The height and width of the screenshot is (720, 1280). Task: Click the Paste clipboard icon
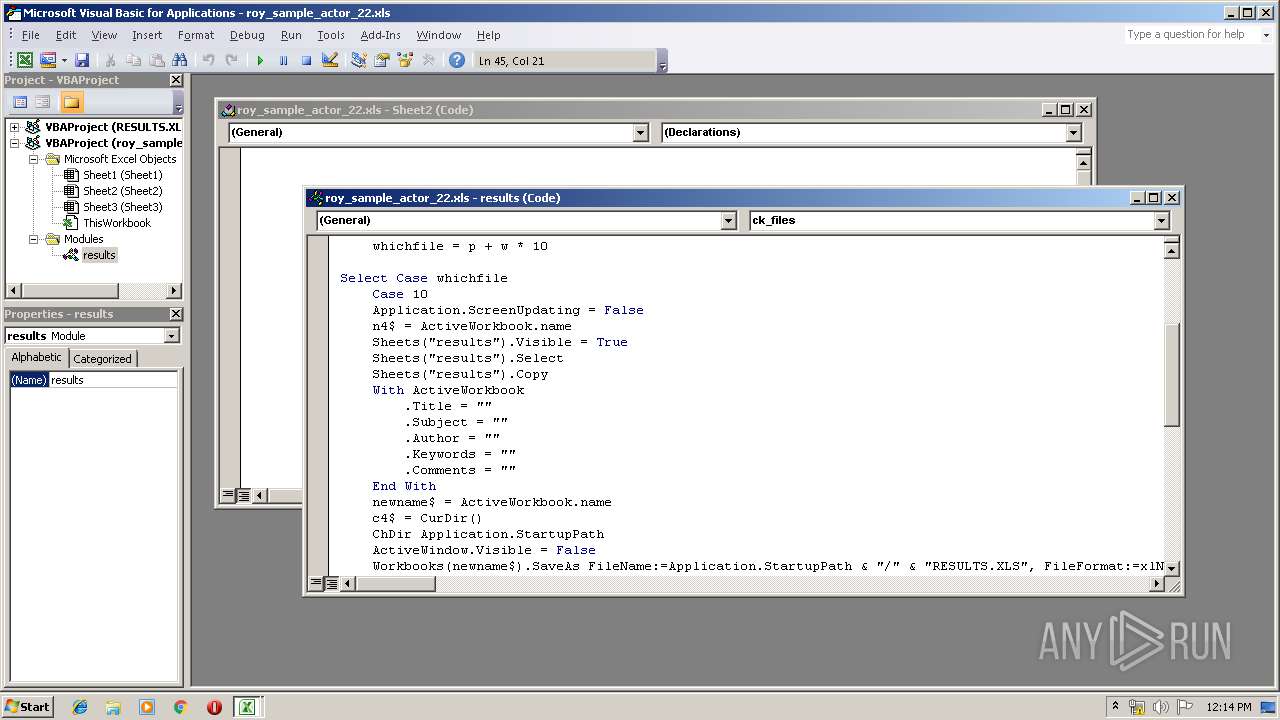coord(156,60)
